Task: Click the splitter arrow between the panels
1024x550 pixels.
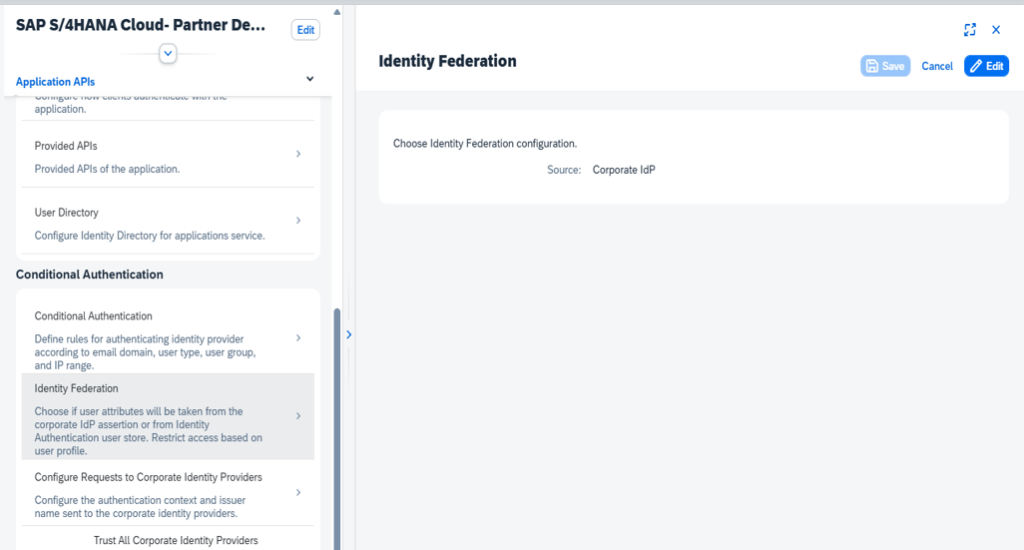Action: tap(349, 335)
